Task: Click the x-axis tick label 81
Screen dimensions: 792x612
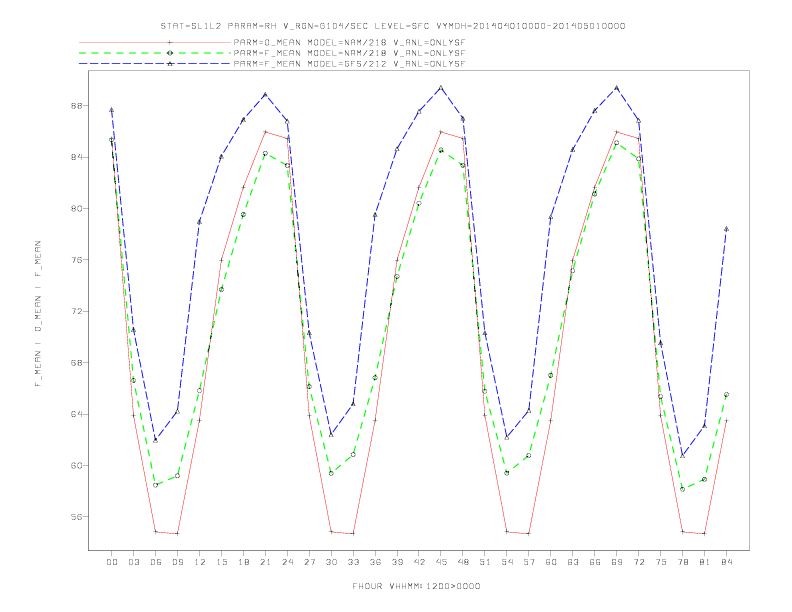Action: click(x=705, y=562)
